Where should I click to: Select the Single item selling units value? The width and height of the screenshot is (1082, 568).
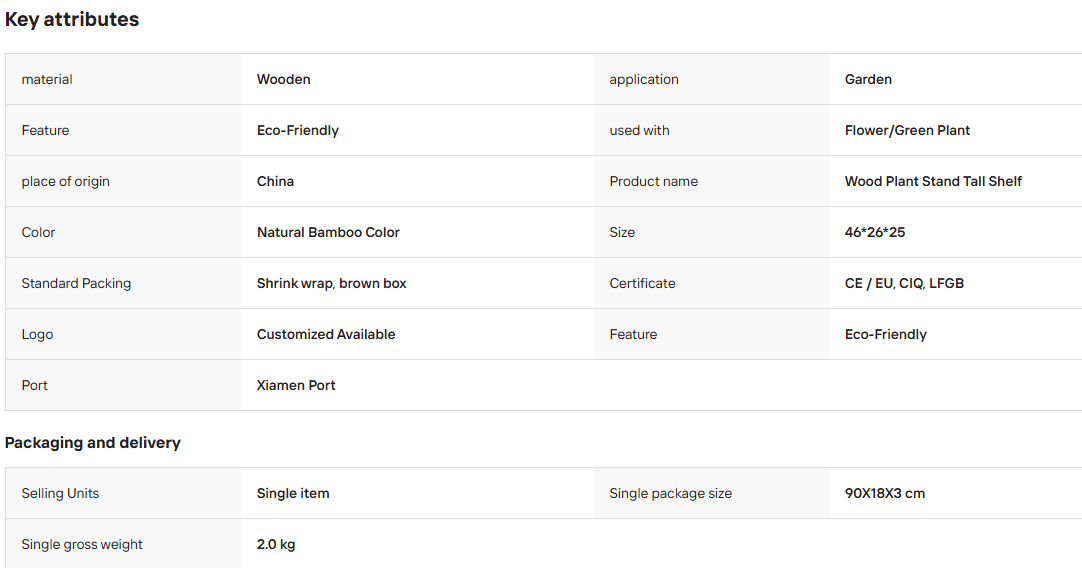coord(293,493)
